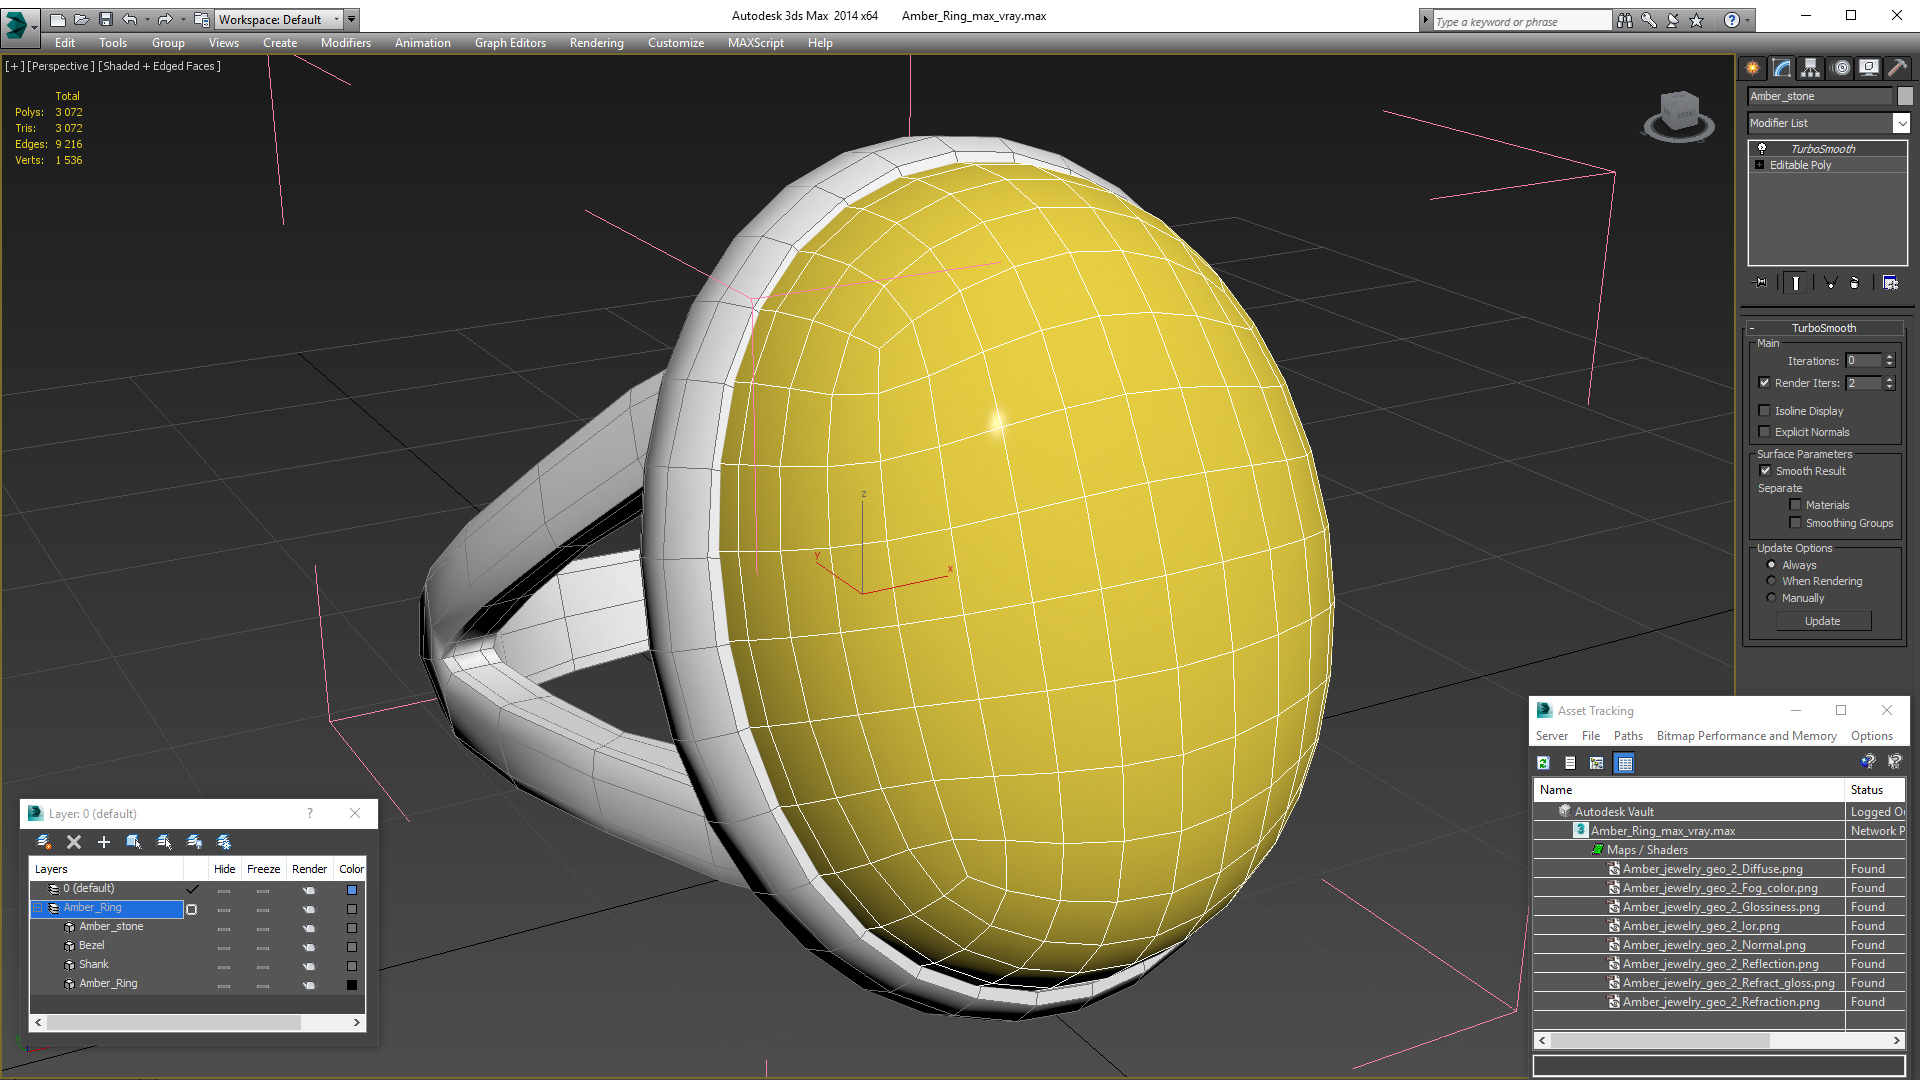Collapse the TurboSmooth rollout header
Image resolution: width=1920 pixels, height=1080 pixels.
[x=1824, y=328]
